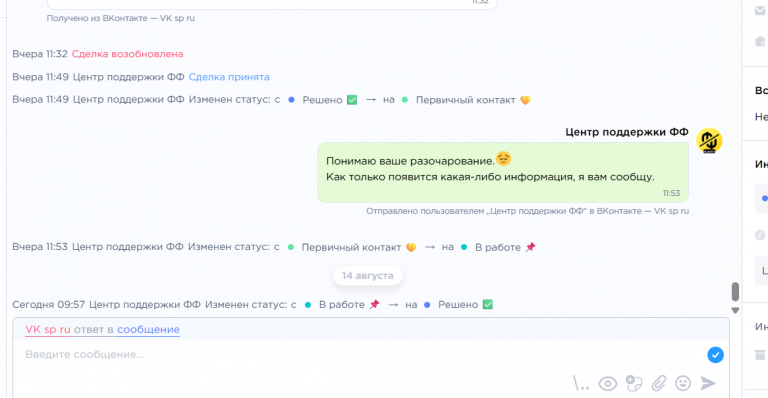Click the home icon in right sidebar
Viewport: 768px width, 398px height.
tap(760, 41)
